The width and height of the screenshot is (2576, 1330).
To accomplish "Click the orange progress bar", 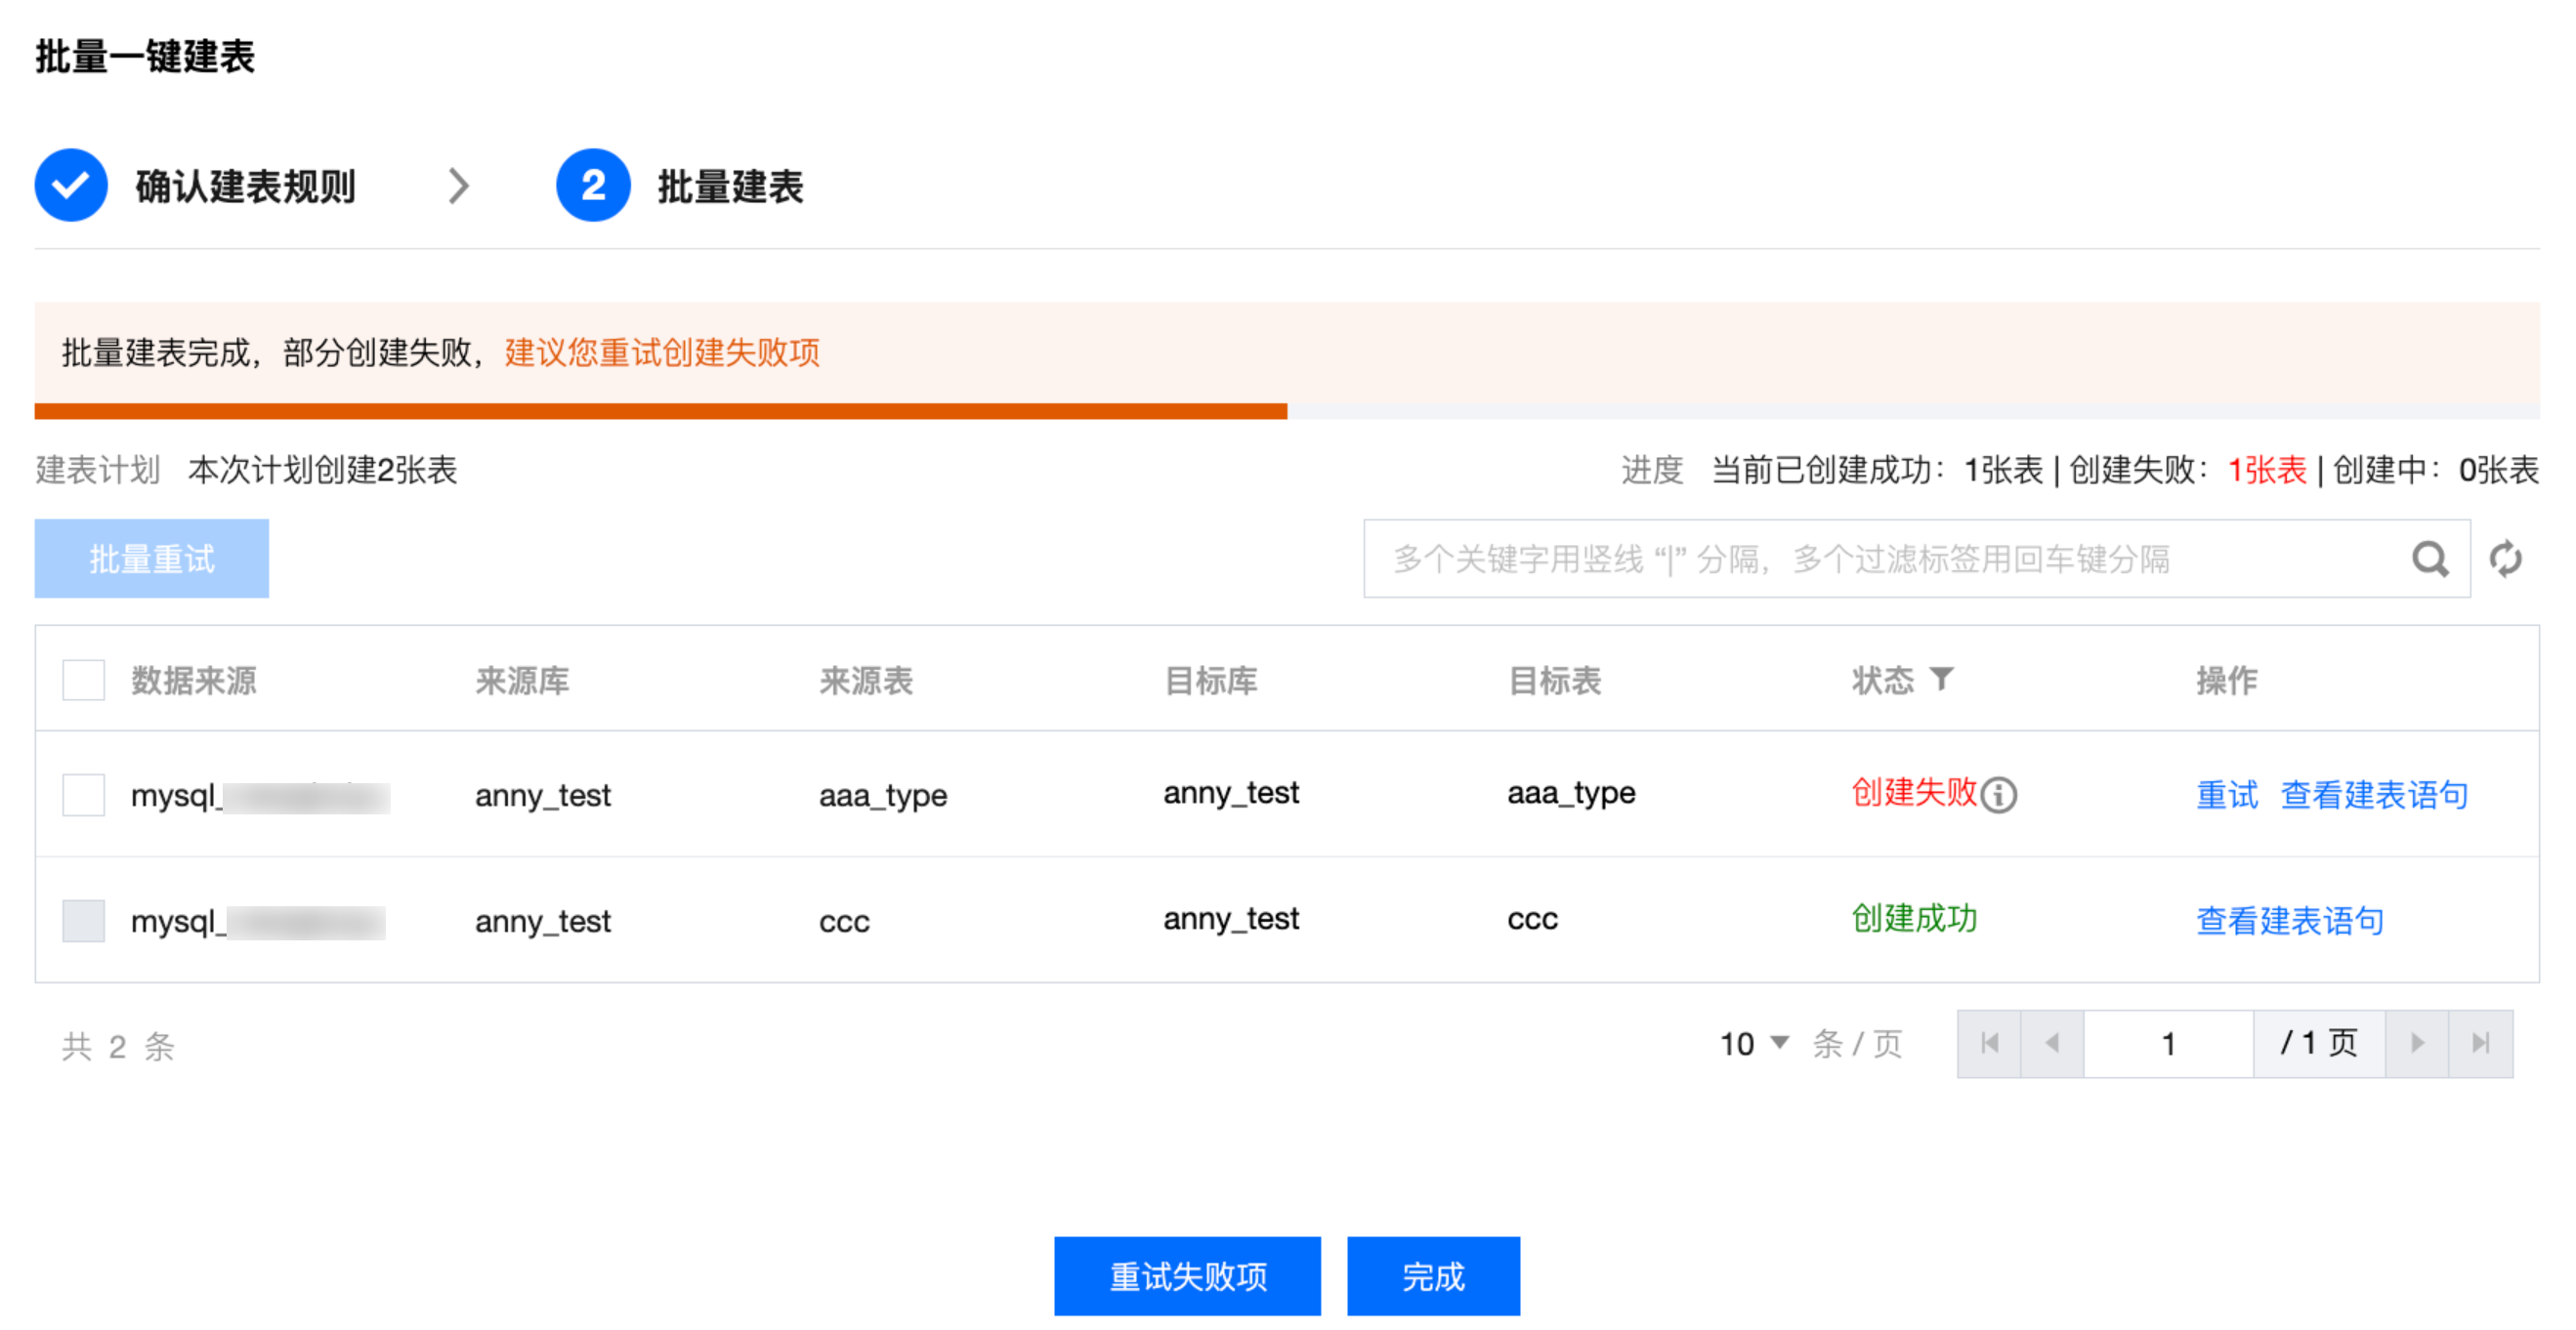I will coord(660,411).
